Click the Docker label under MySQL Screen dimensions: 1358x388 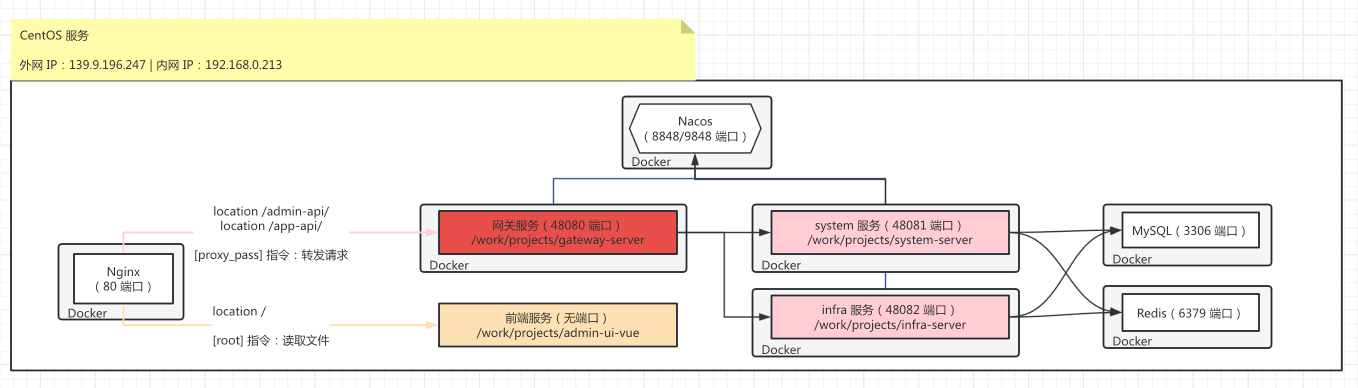point(1132,260)
